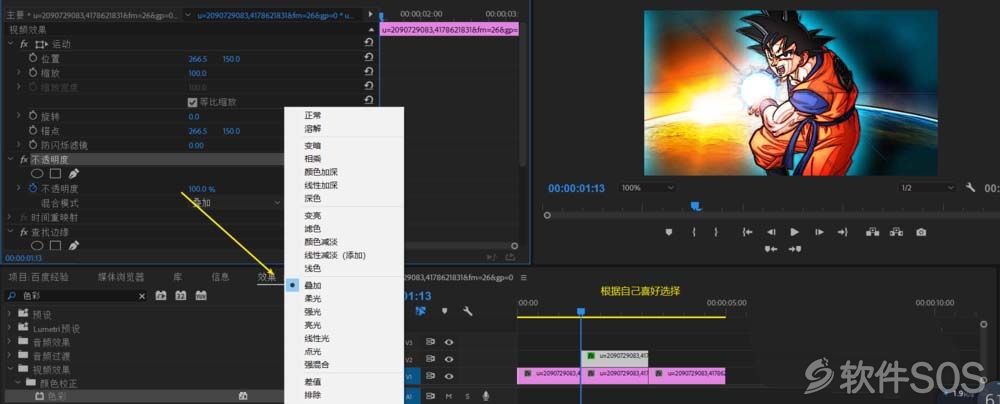Expand the 缩放 property
The width and height of the screenshot is (1000, 404).
click(19, 73)
